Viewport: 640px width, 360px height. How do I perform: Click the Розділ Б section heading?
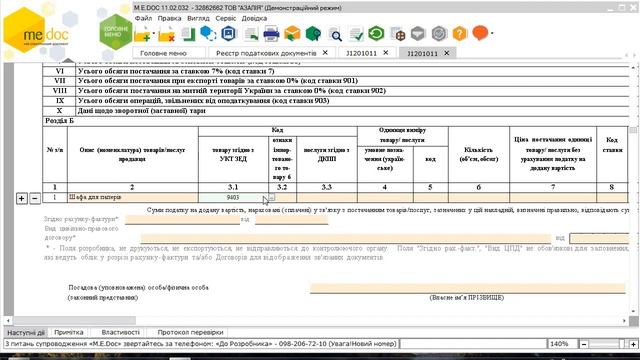tap(60, 121)
